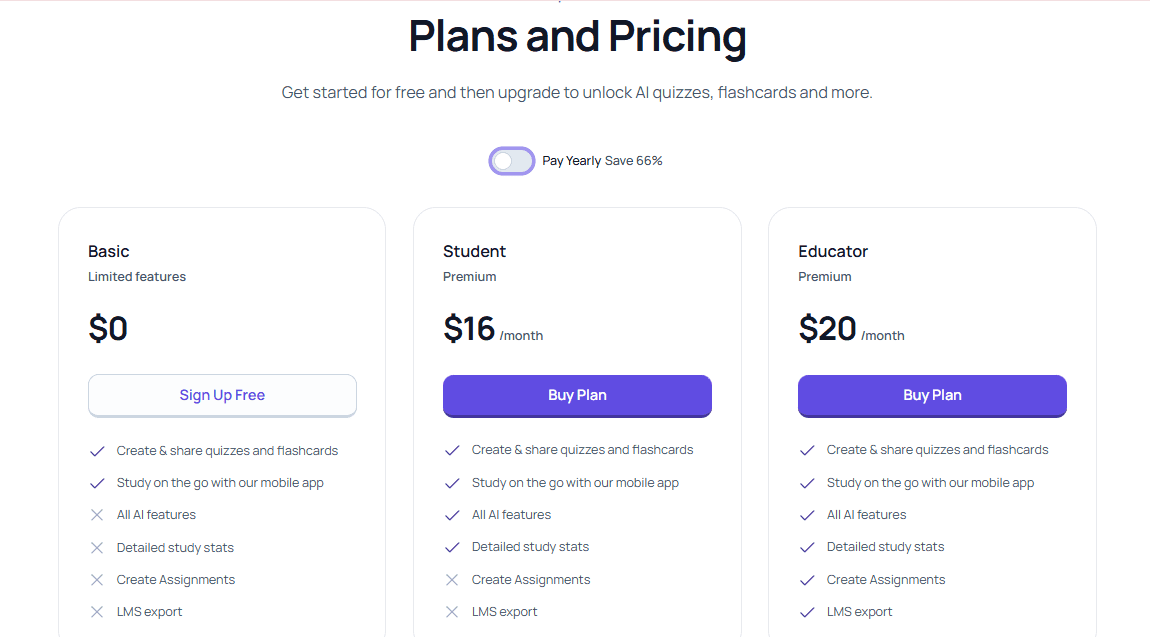
Task: Click Buy Plan for the Student plan
Action: [x=577, y=396]
